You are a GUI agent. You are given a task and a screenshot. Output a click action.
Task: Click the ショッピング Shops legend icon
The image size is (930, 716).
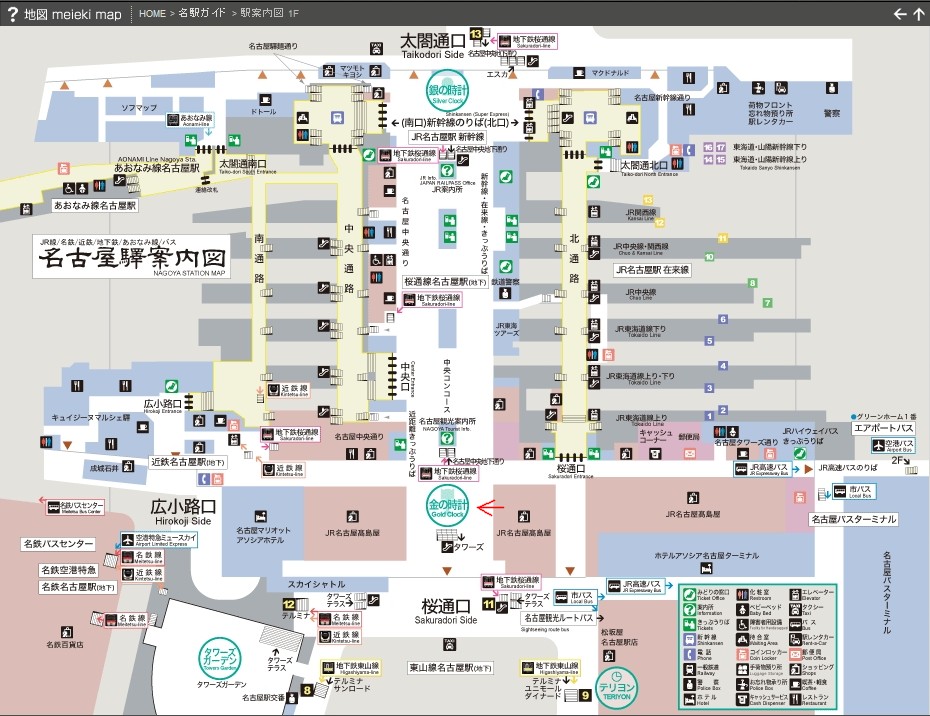[x=795, y=669]
